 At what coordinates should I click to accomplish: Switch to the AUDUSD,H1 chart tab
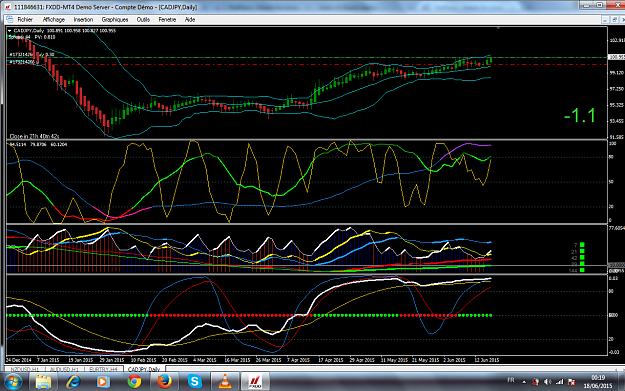[64, 369]
